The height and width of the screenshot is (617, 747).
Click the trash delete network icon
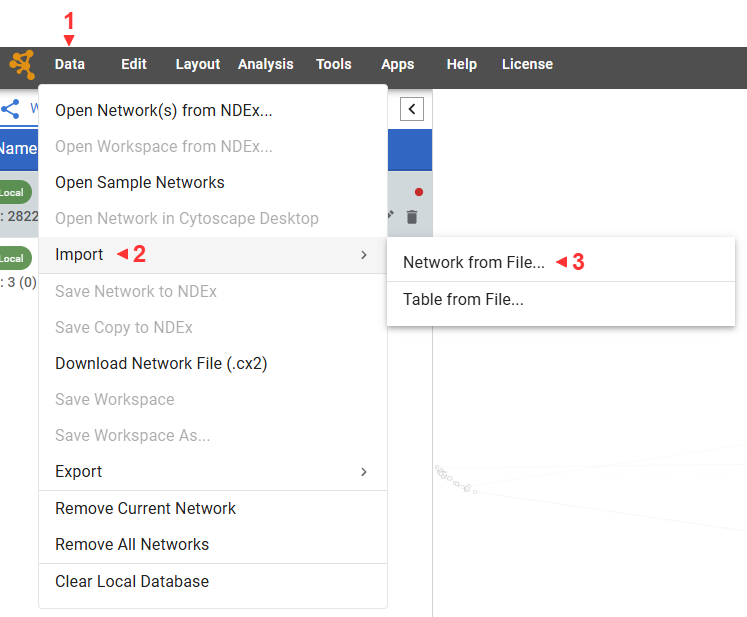(x=412, y=217)
